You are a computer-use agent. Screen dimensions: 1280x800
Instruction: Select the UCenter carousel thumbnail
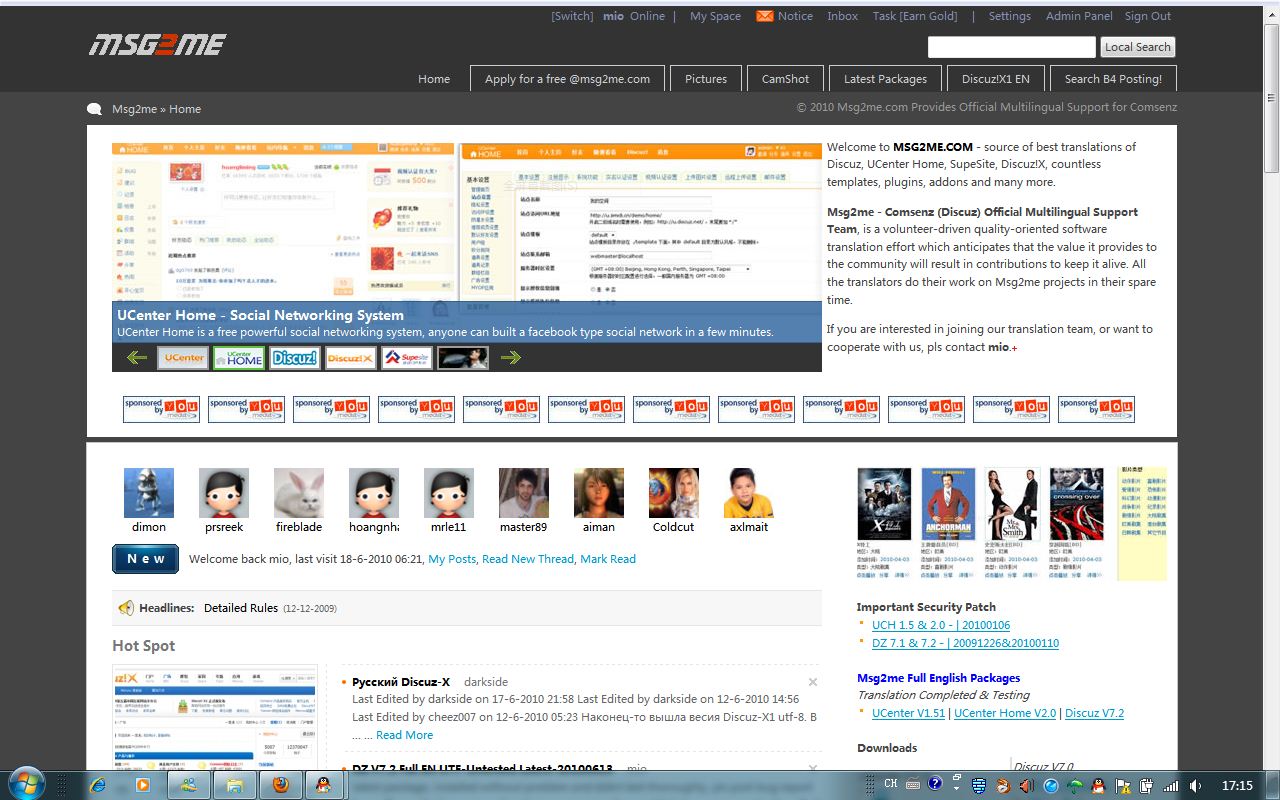tap(183, 357)
